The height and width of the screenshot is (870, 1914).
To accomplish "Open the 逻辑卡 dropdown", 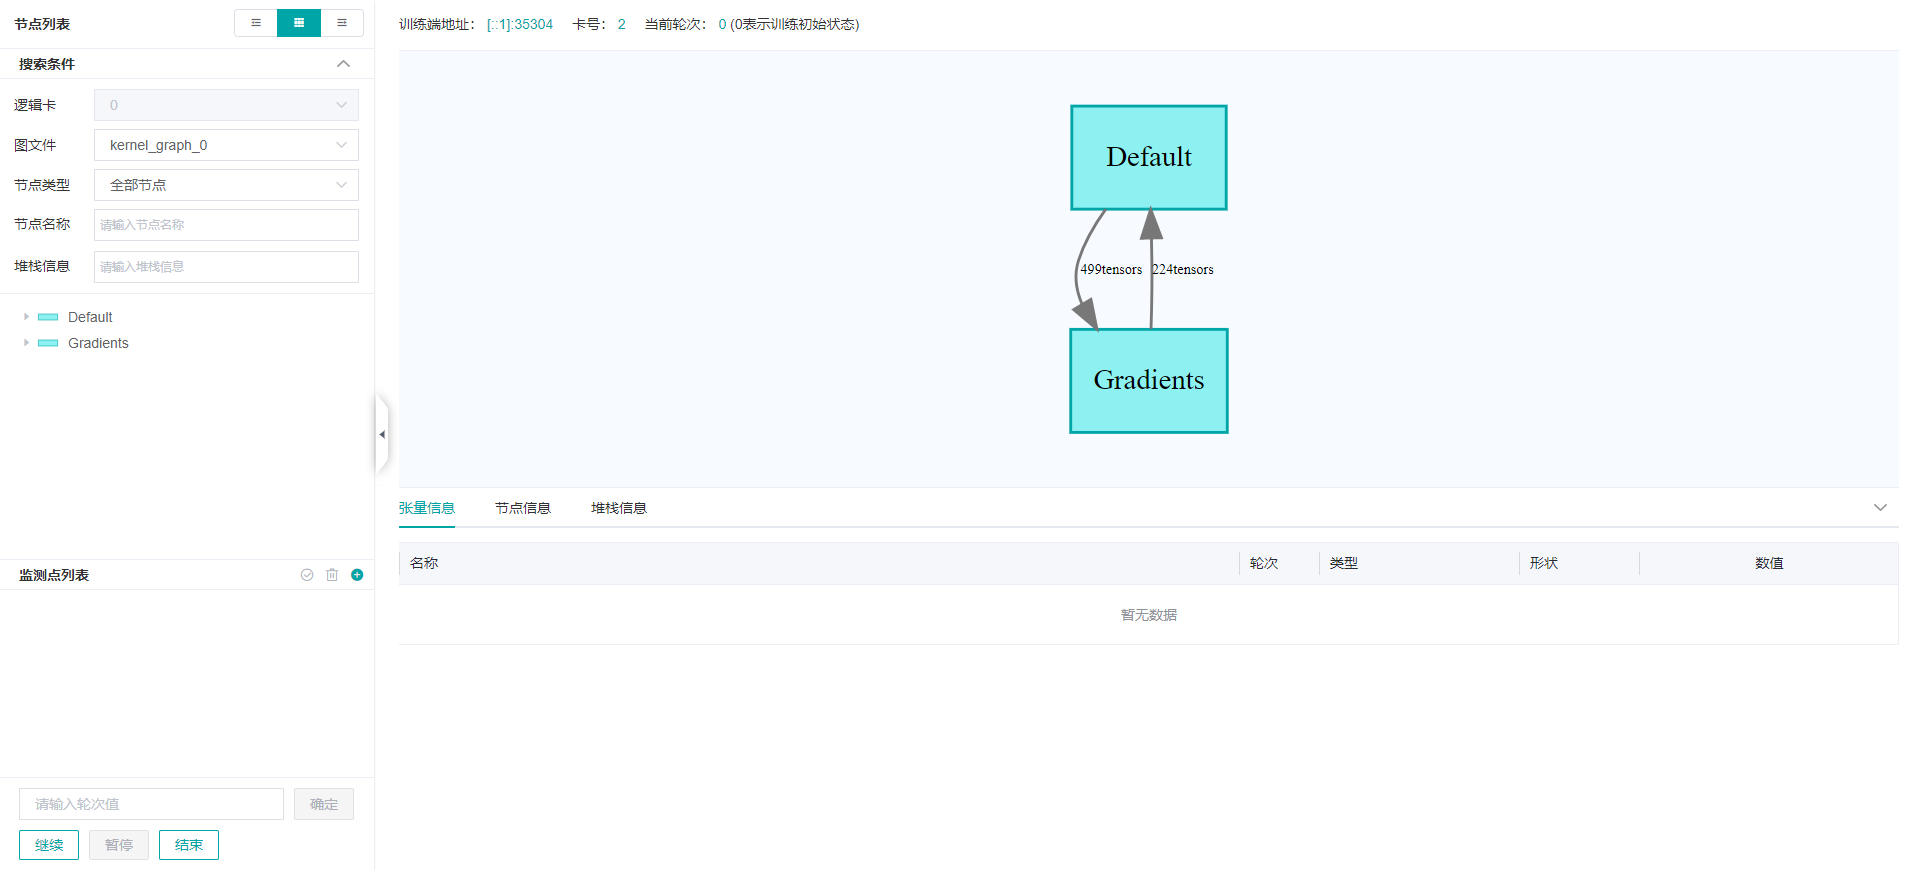I will coord(226,105).
